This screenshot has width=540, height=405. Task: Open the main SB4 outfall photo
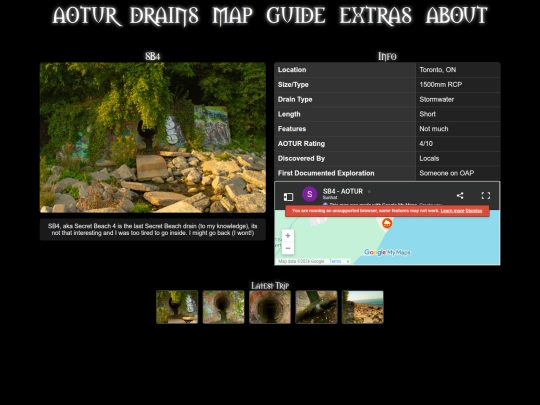pyautogui.click(x=153, y=137)
